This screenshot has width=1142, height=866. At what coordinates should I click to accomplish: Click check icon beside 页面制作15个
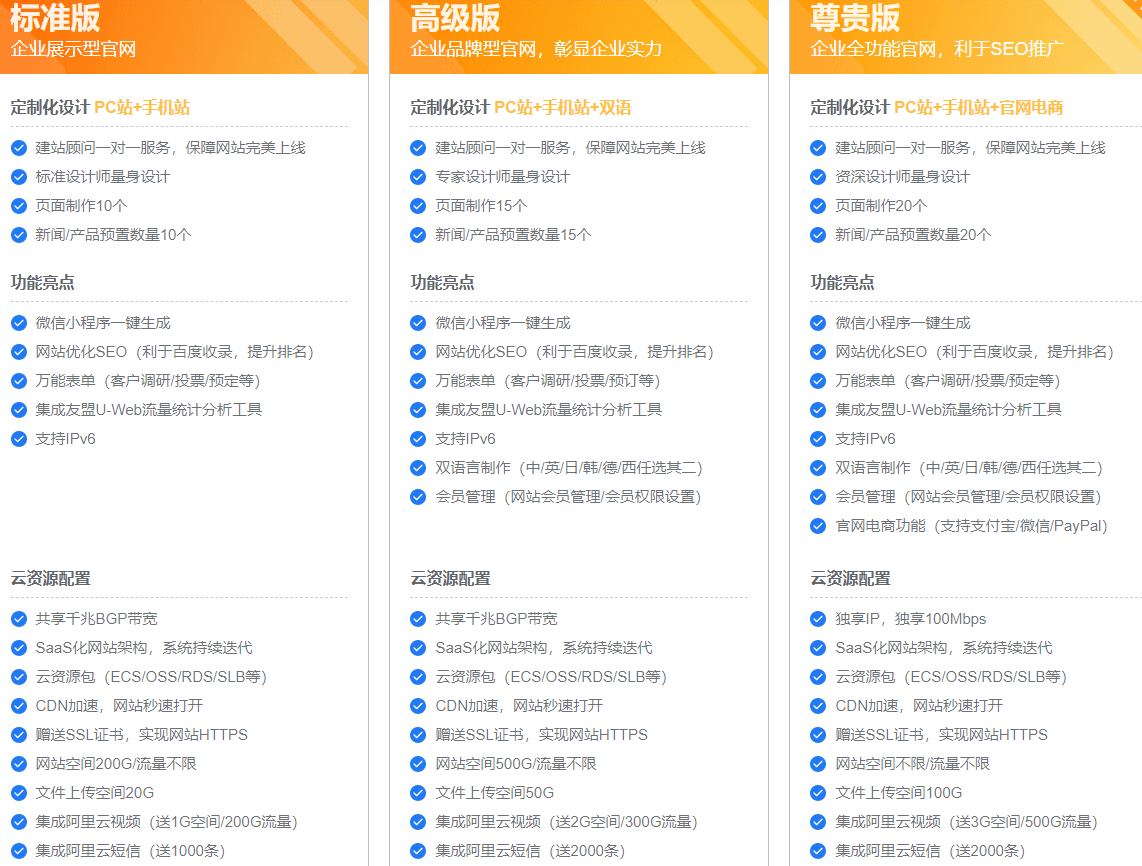tap(418, 206)
